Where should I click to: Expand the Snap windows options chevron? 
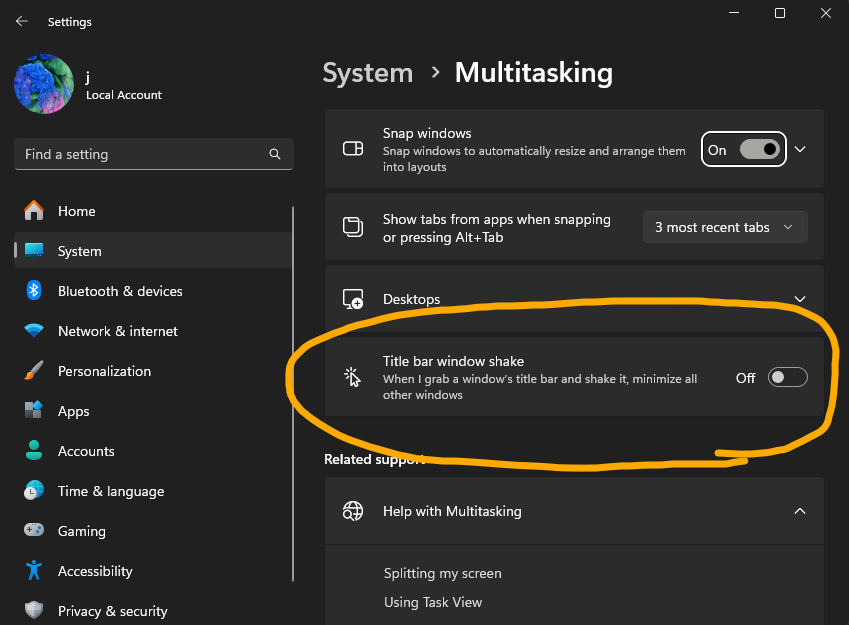[800, 149]
